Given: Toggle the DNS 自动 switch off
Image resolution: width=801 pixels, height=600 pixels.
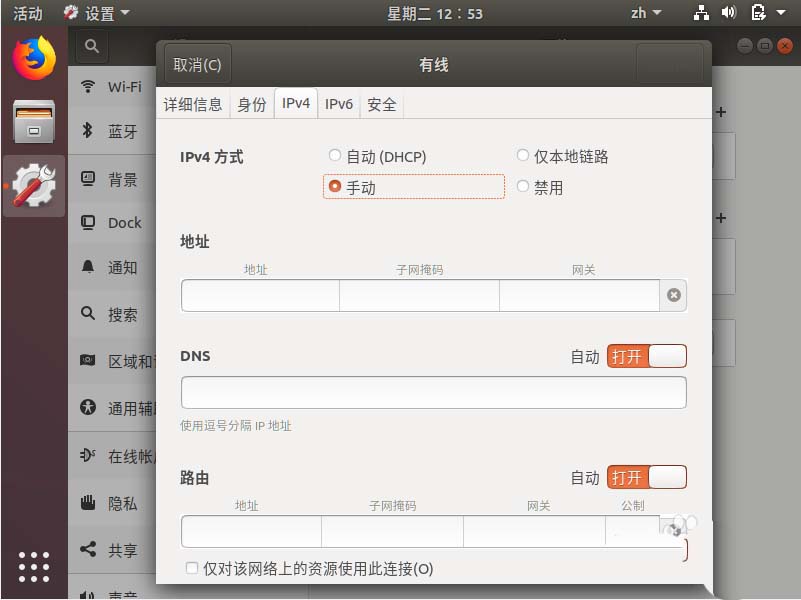Looking at the screenshot, I should 646,356.
